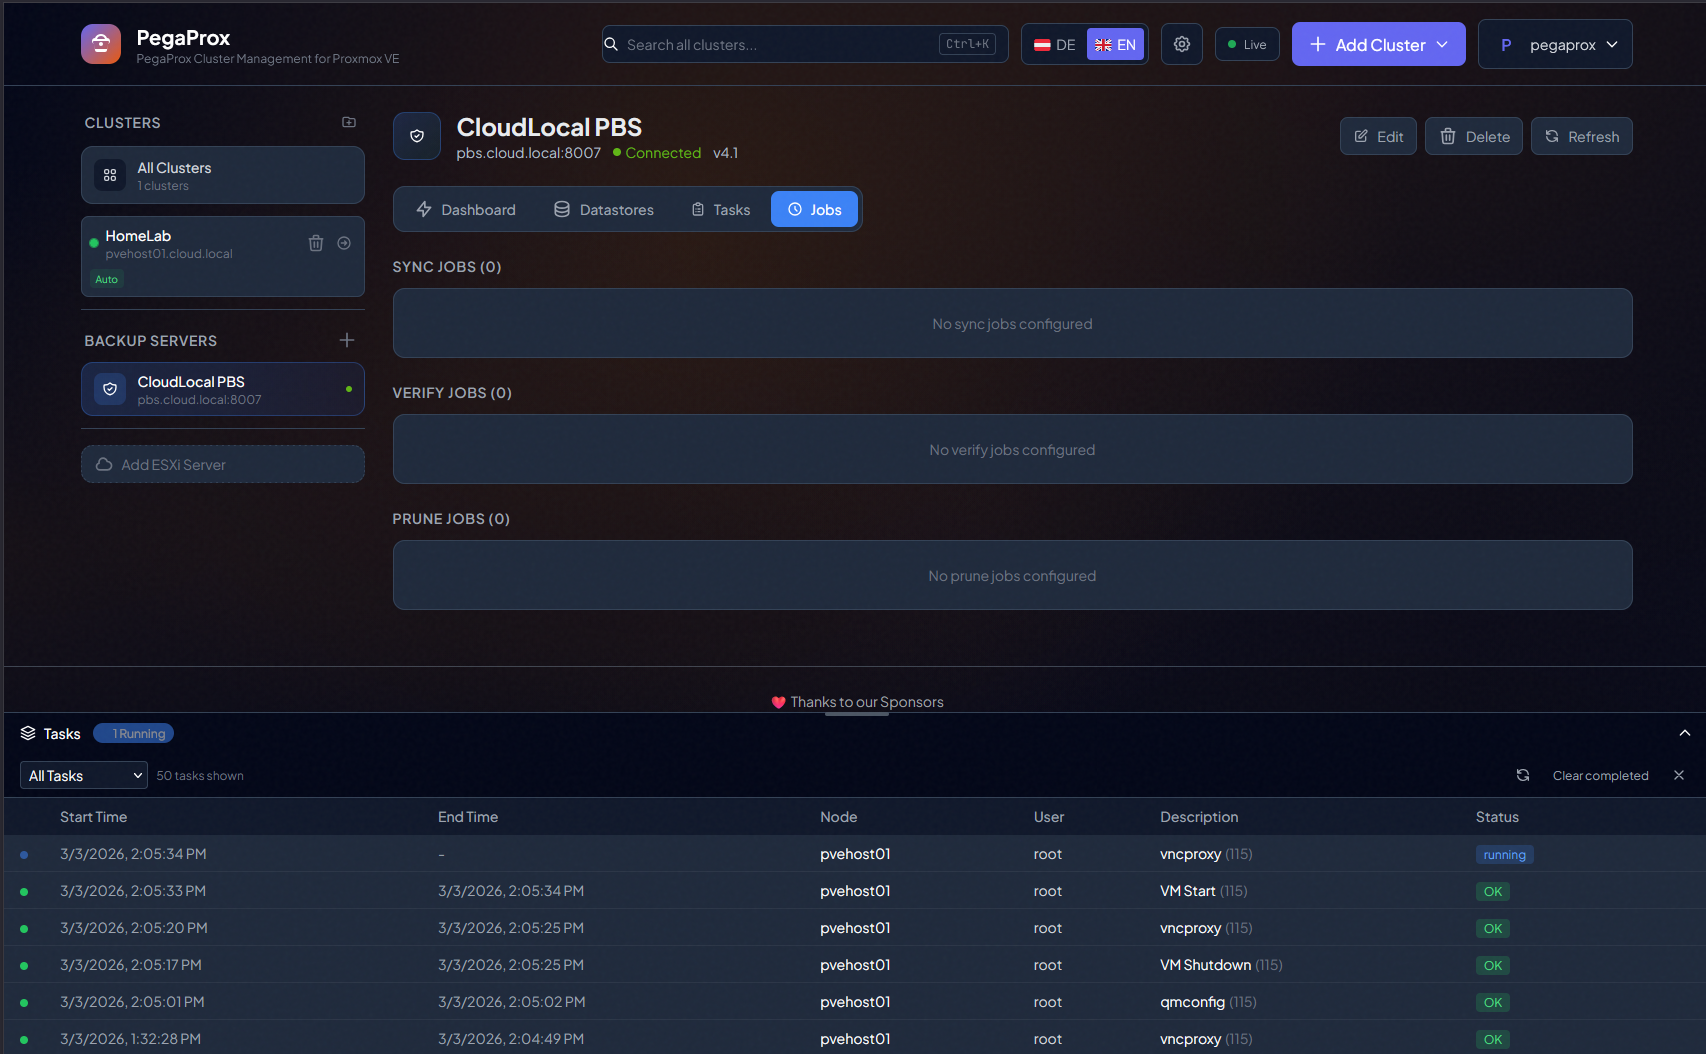The width and height of the screenshot is (1706, 1054).
Task: Open the settings gear icon
Action: click(x=1182, y=44)
